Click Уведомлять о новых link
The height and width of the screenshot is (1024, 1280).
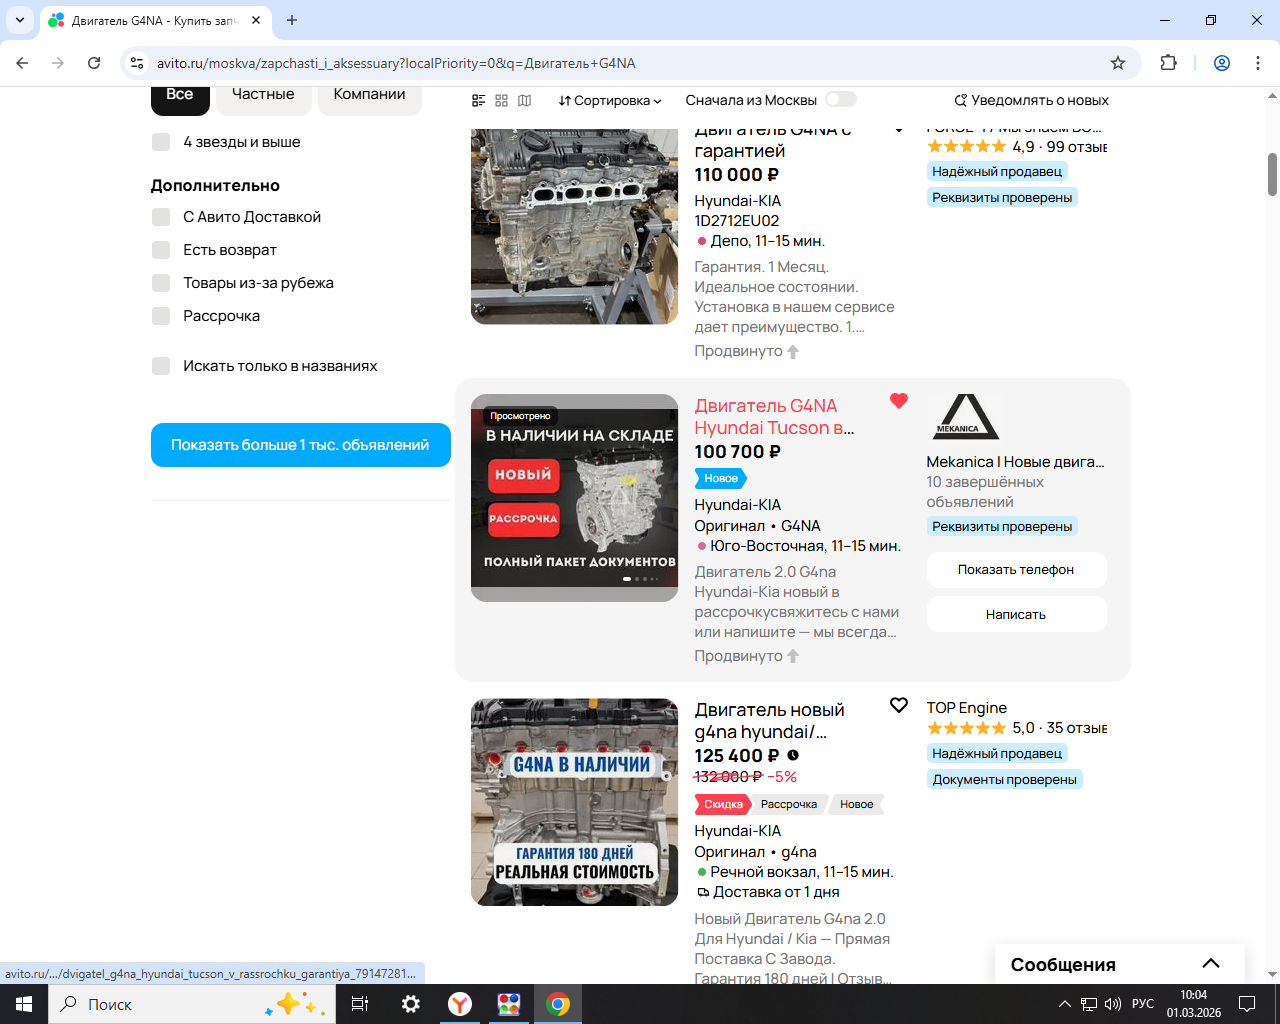tap(1031, 100)
